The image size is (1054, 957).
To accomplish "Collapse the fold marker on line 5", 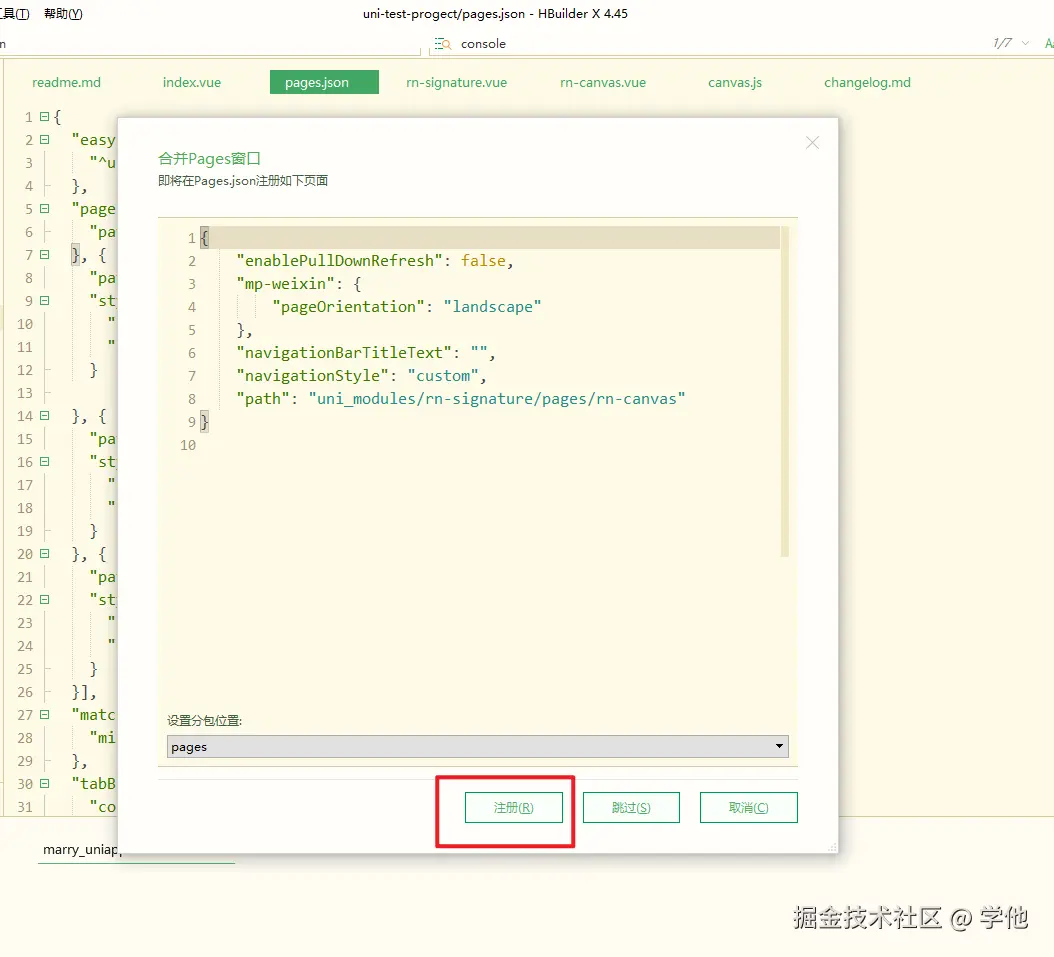I will coord(44,208).
